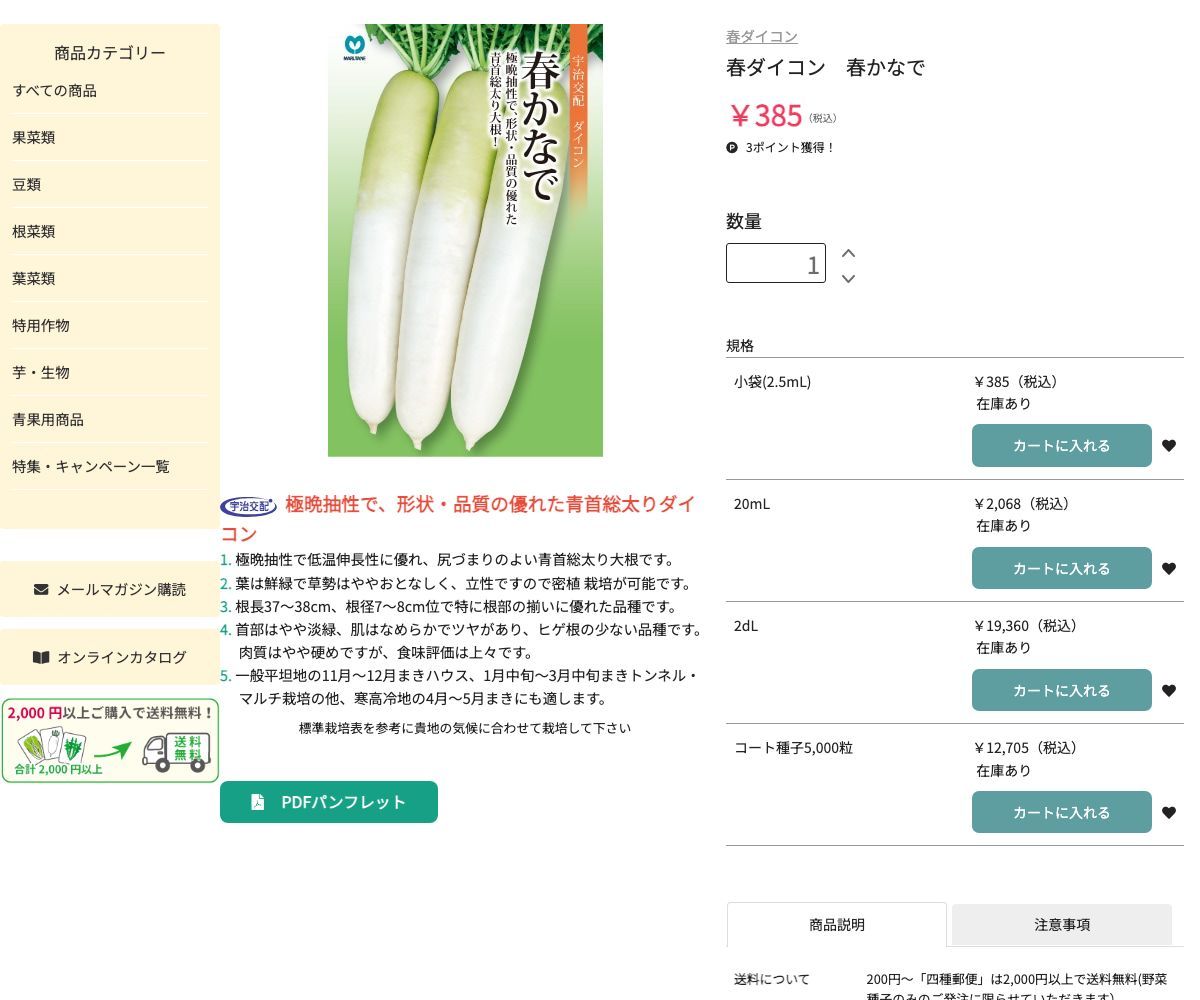
Task: Favorite the コート種子5,000粒 item via heart icon
Action: (x=1169, y=812)
